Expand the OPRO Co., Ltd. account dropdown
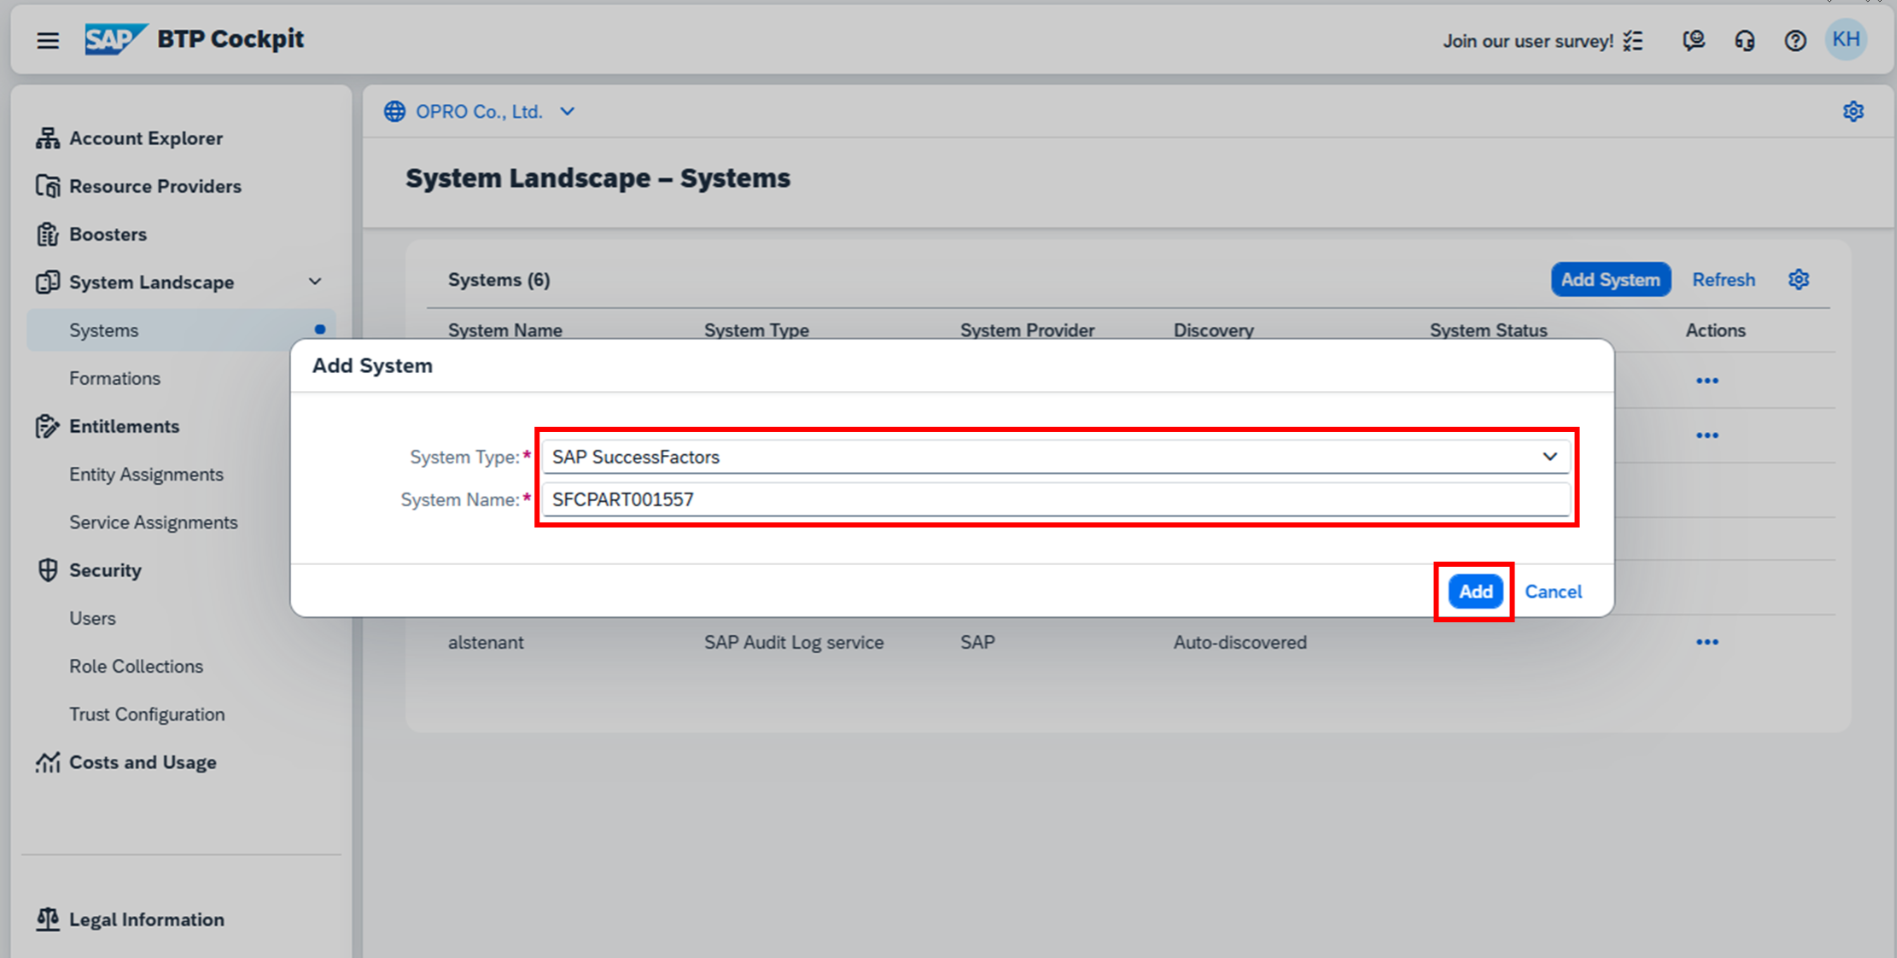Screen dimensions: 1897x958 pos(567,112)
